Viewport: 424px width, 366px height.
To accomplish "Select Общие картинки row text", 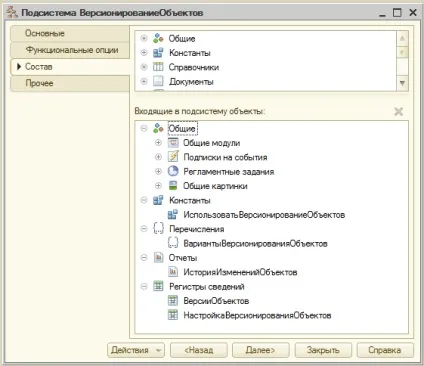I will pos(215,186).
